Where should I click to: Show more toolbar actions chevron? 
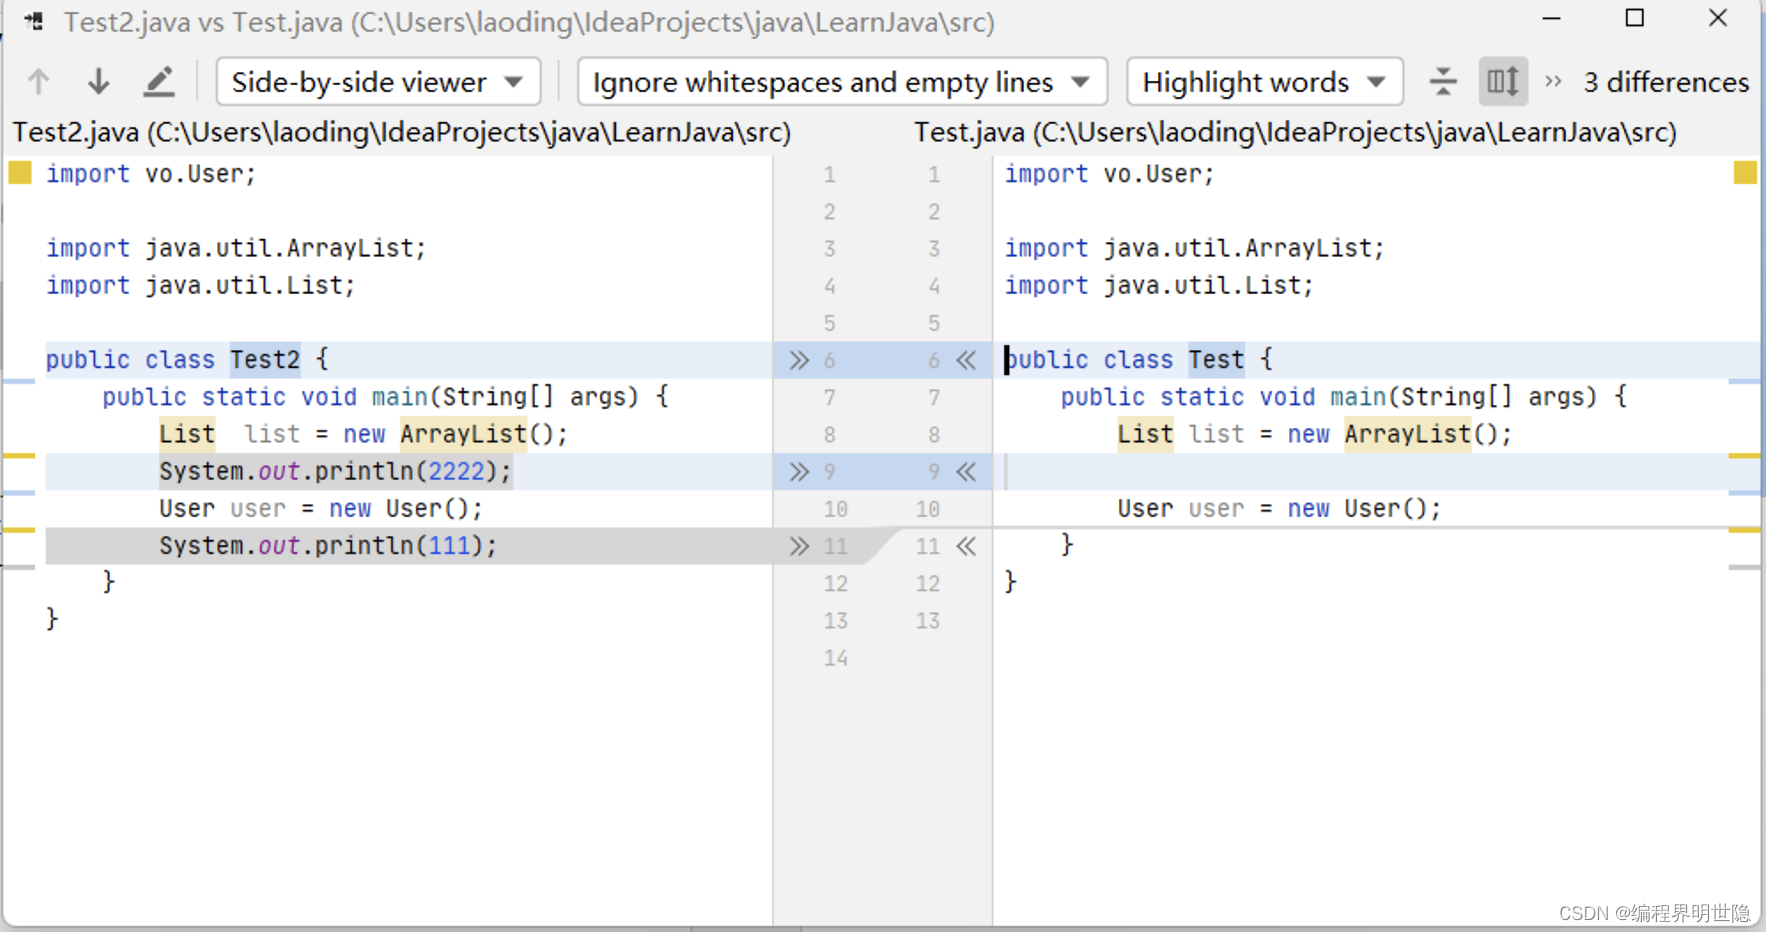1553,82
